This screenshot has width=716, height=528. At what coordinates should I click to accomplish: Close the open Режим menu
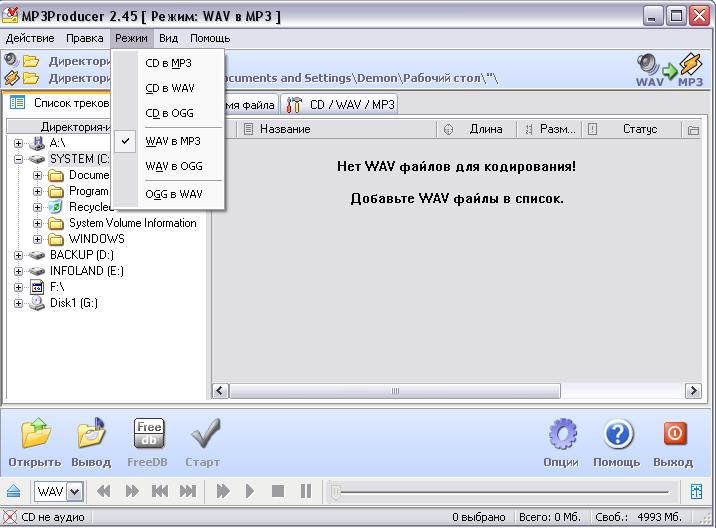[131, 38]
